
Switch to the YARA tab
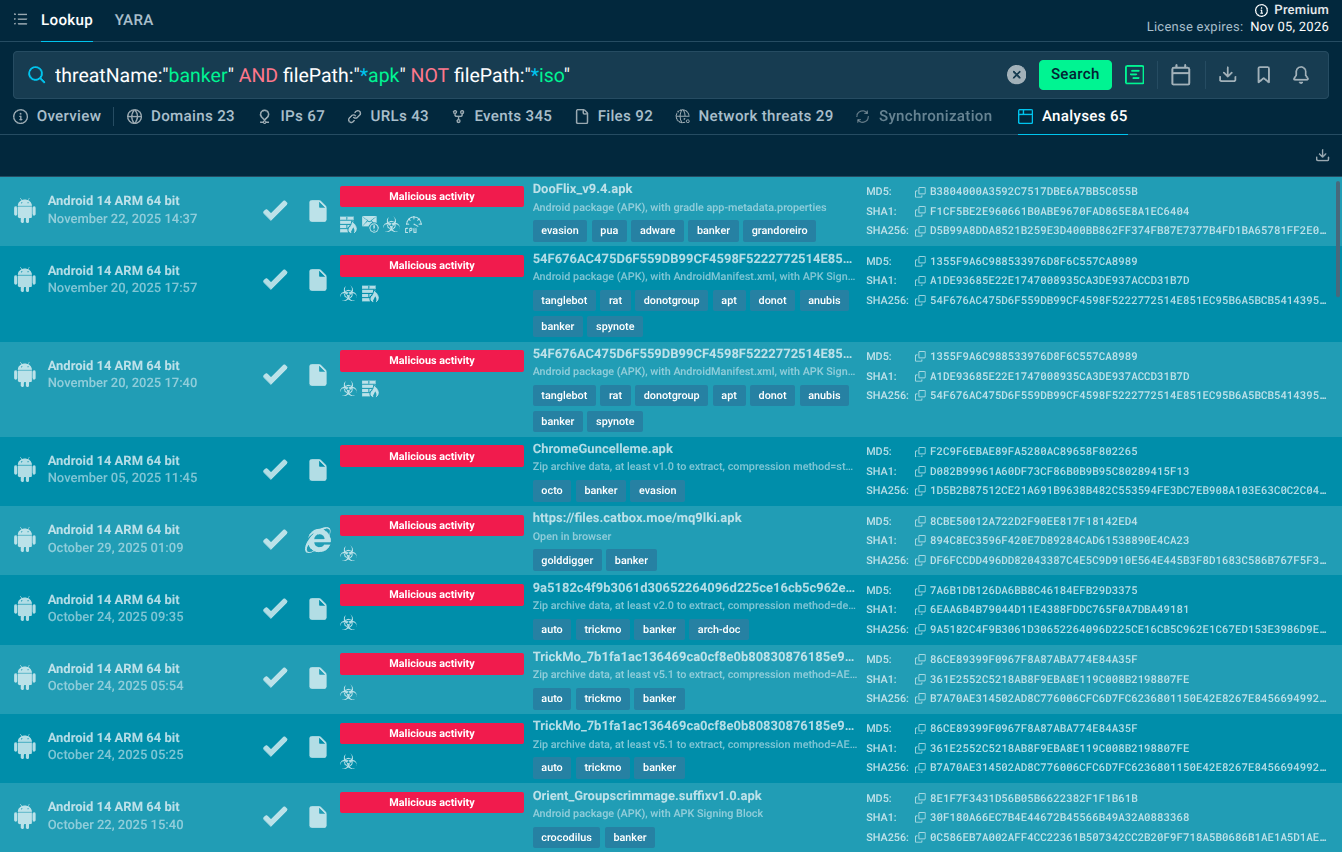[x=134, y=20]
